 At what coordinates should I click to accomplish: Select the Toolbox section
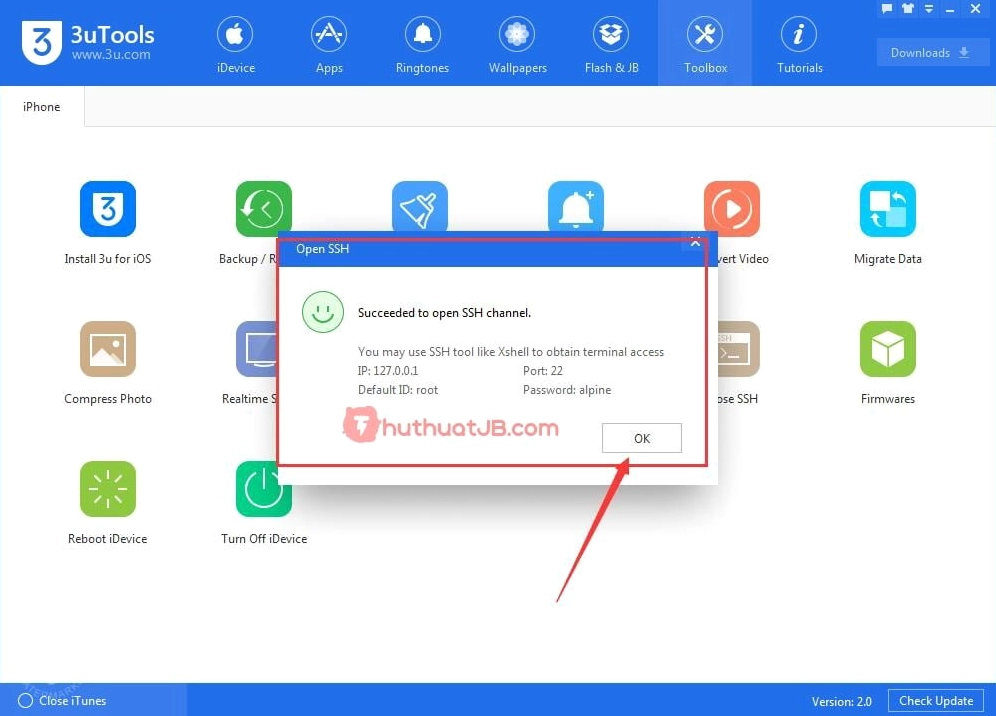tap(705, 44)
